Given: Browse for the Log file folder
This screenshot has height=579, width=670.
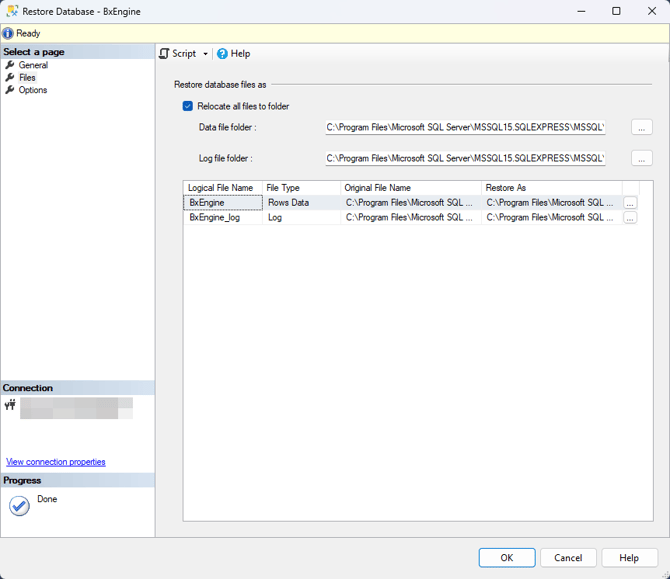Looking at the screenshot, I should pyautogui.click(x=641, y=159).
